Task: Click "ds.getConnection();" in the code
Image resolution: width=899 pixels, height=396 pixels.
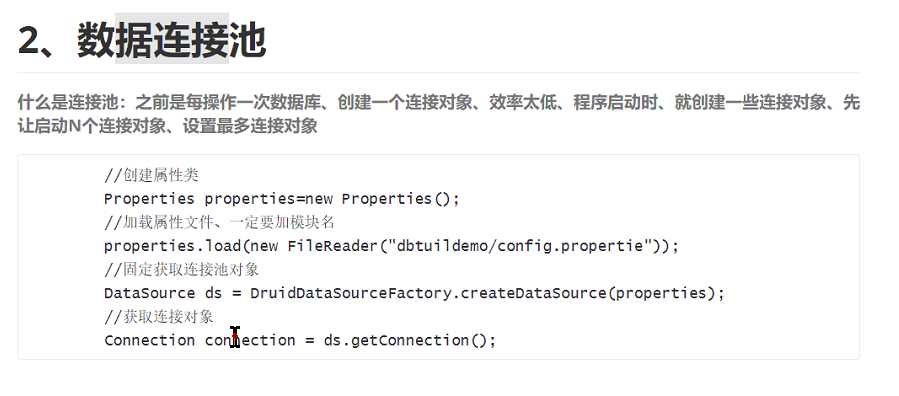Action: tap(410, 340)
